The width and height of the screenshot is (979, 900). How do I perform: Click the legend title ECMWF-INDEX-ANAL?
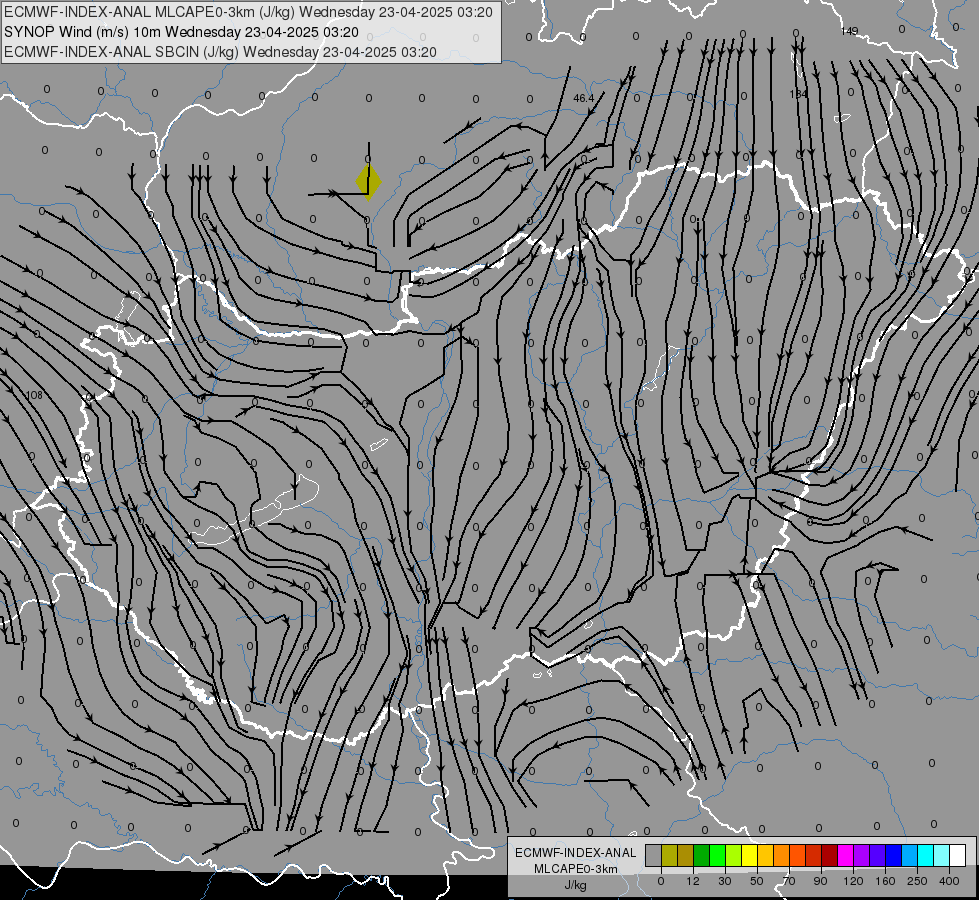(576, 853)
